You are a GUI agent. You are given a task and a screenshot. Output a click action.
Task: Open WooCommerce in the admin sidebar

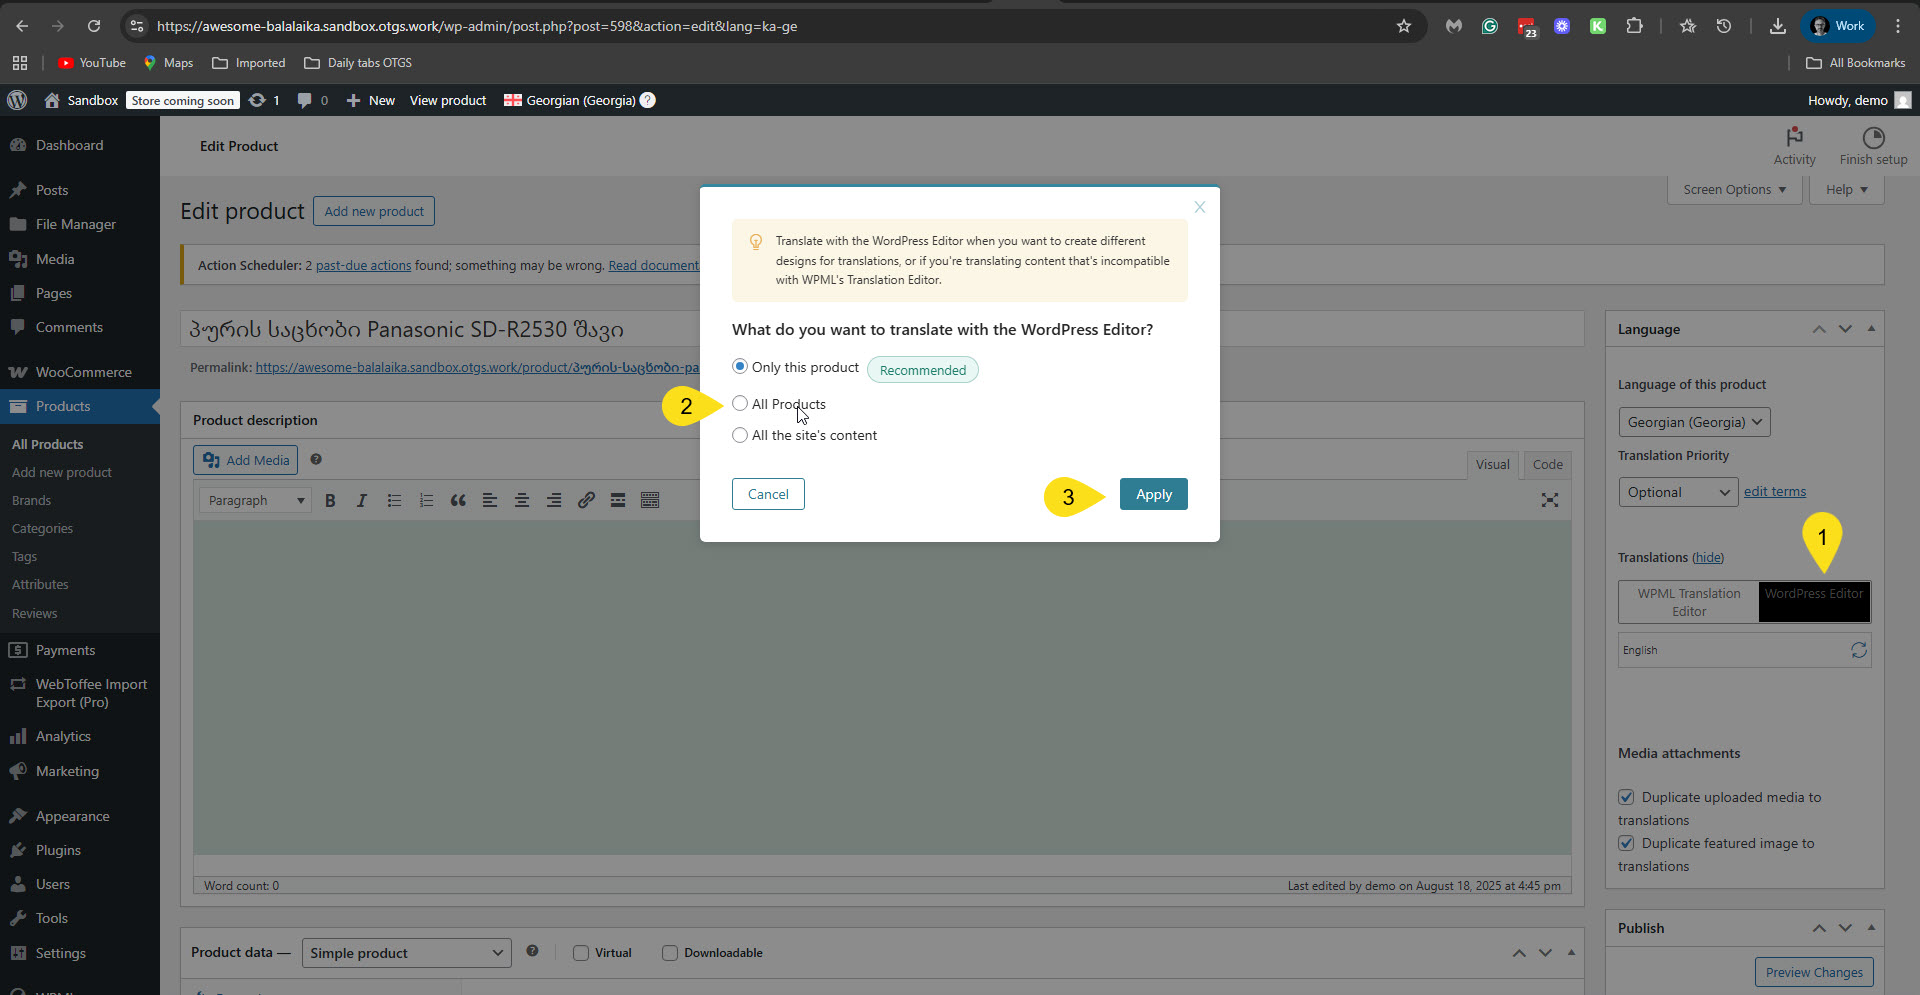coord(83,372)
